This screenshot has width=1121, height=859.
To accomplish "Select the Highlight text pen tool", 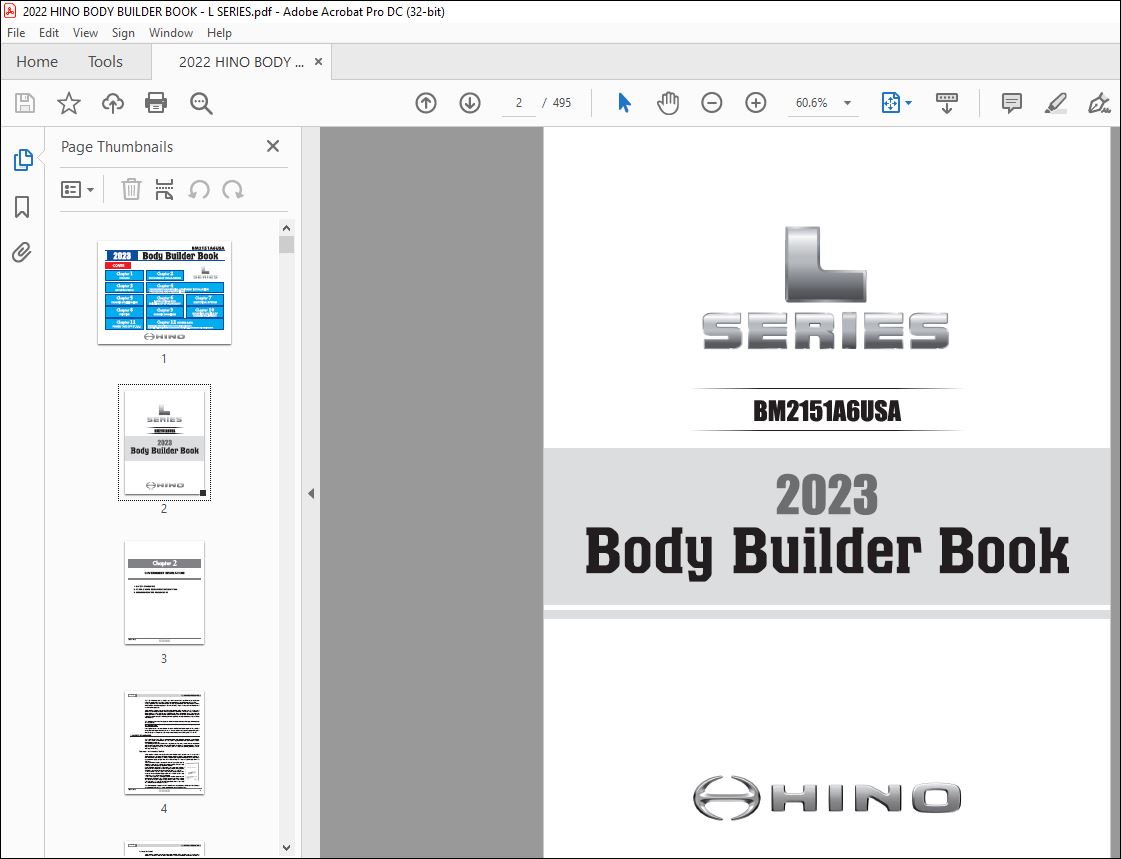I will tap(1056, 103).
